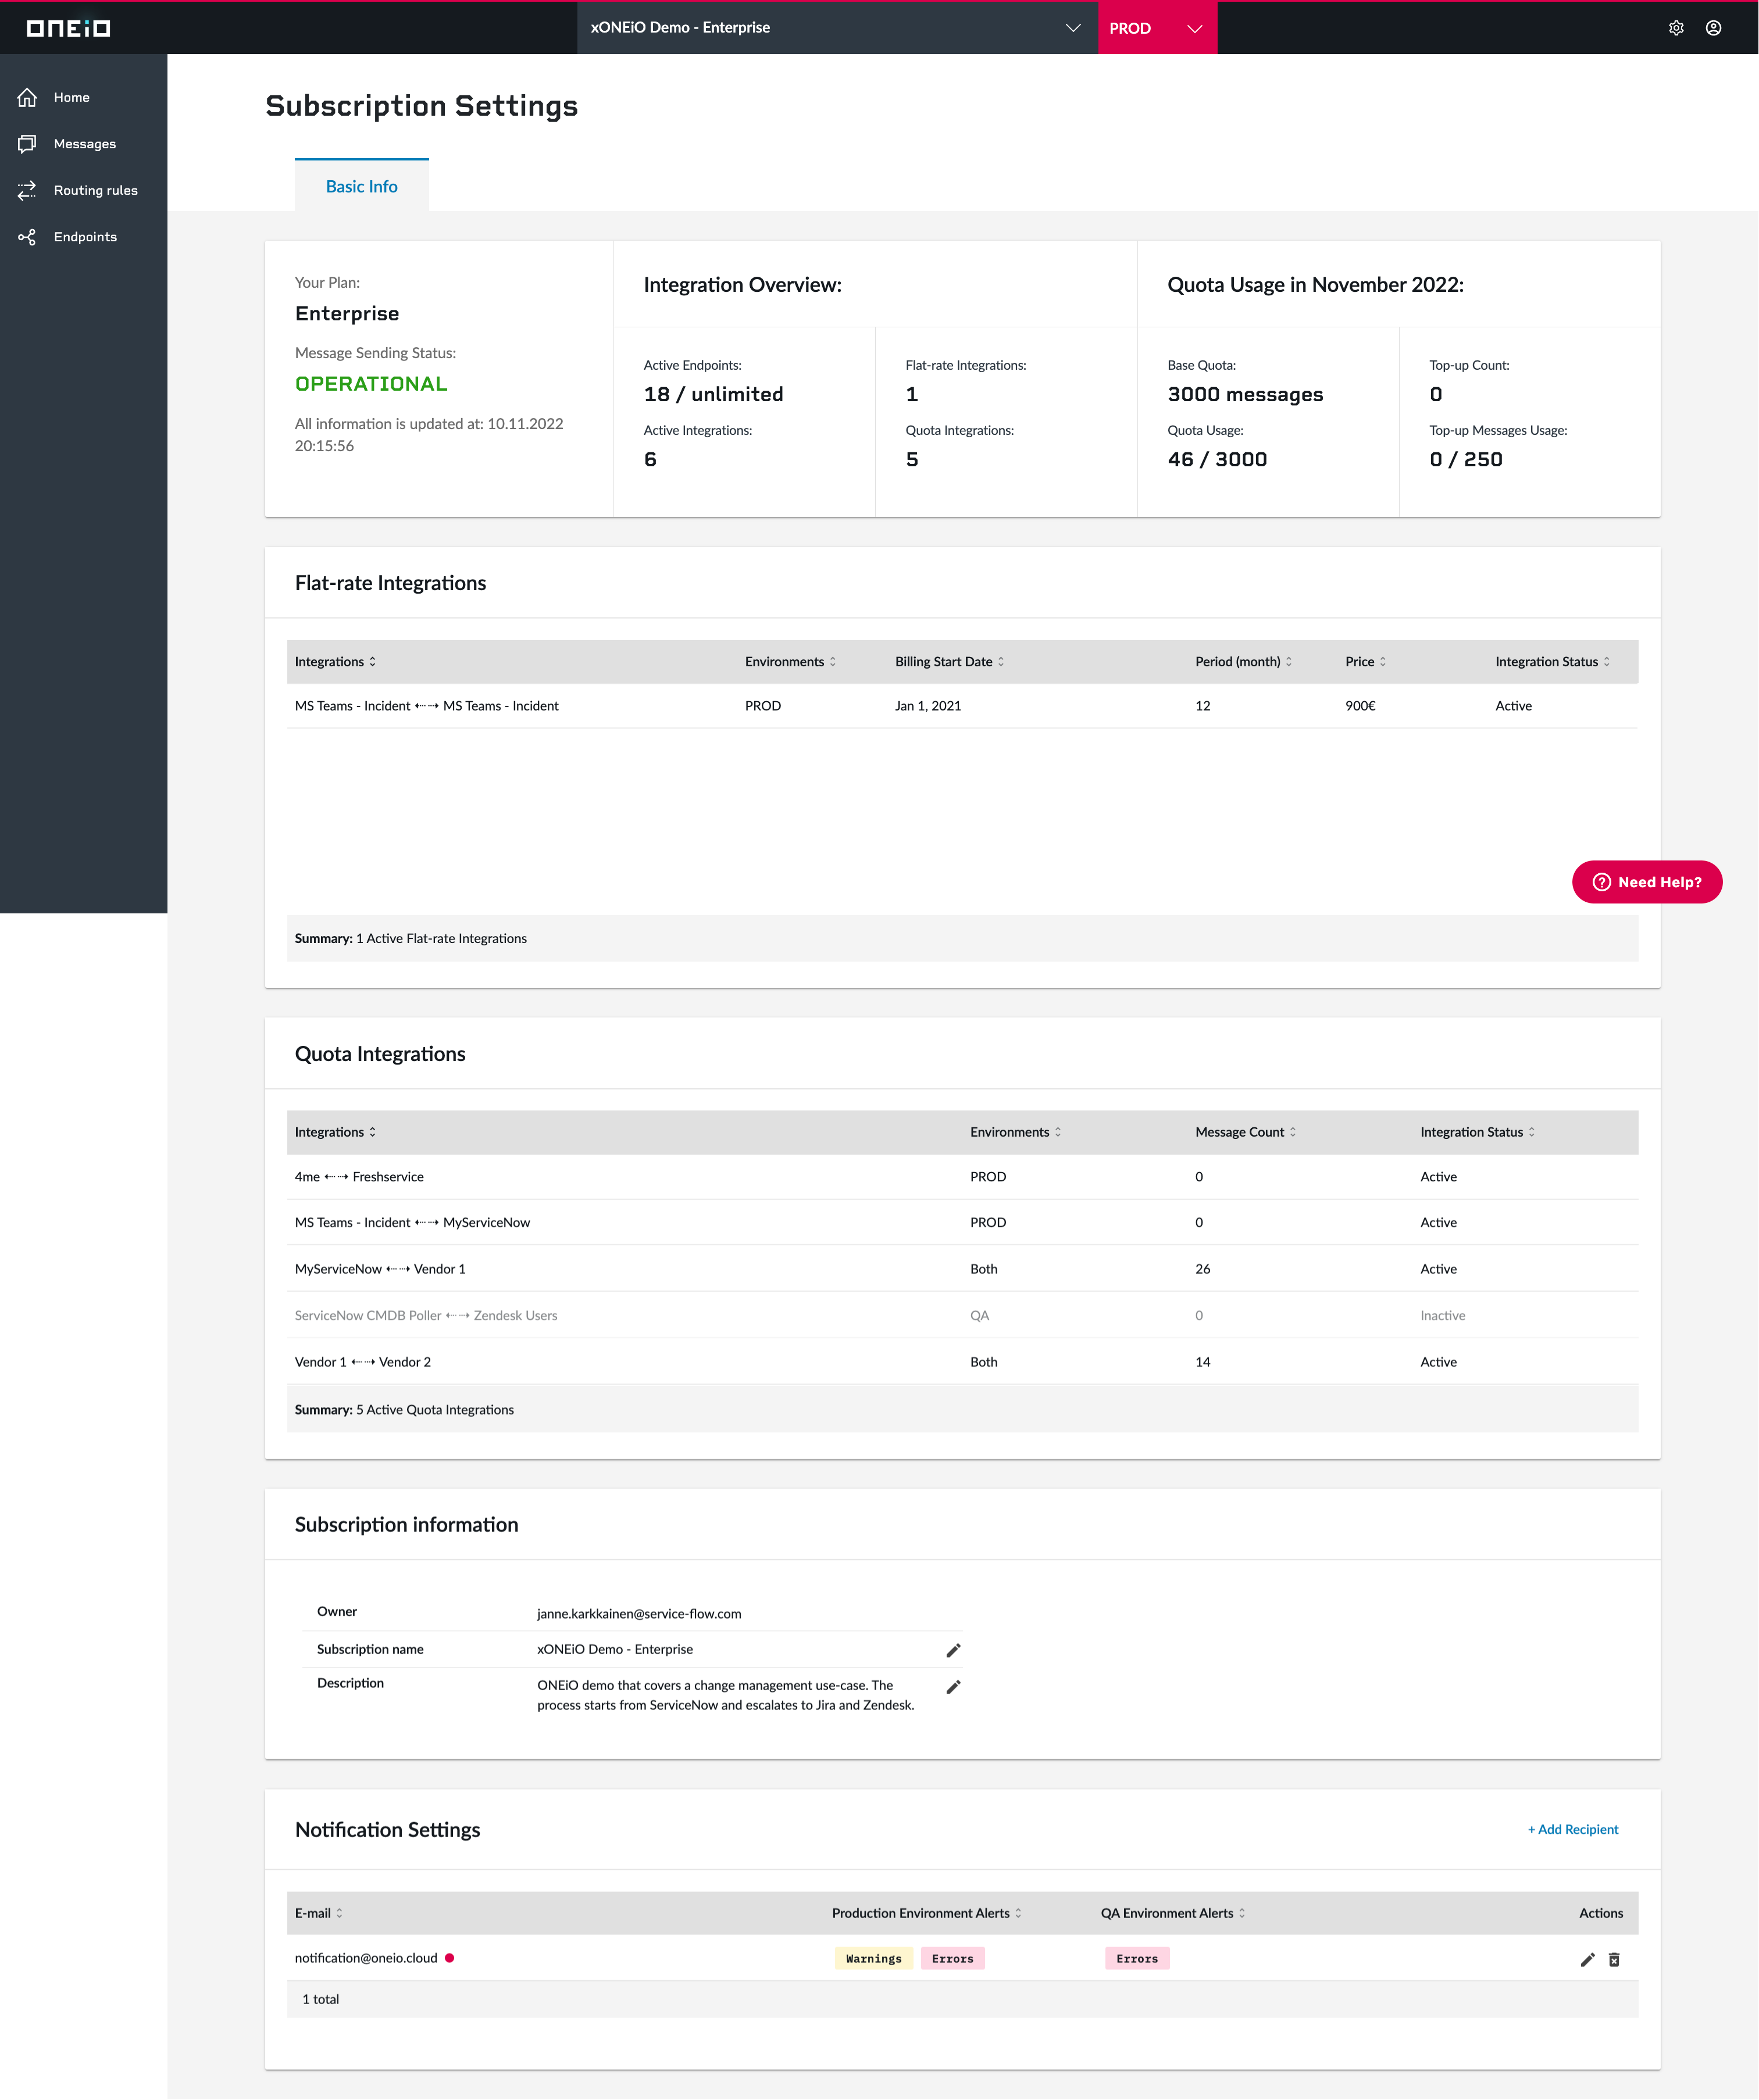Select ServiceNow CMDB Poller to Zendesk Users row
The height and width of the screenshot is (2100, 1759).
(x=962, y=1316)
